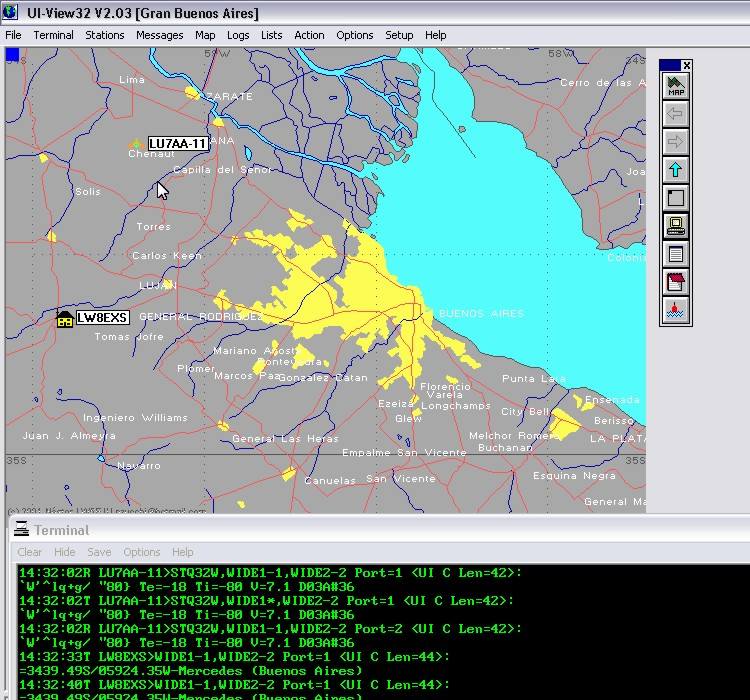This screenshot has height=700, width=750.
Task: Click the cyan up arrow toolbar button
Action: (x=676, y=170)
